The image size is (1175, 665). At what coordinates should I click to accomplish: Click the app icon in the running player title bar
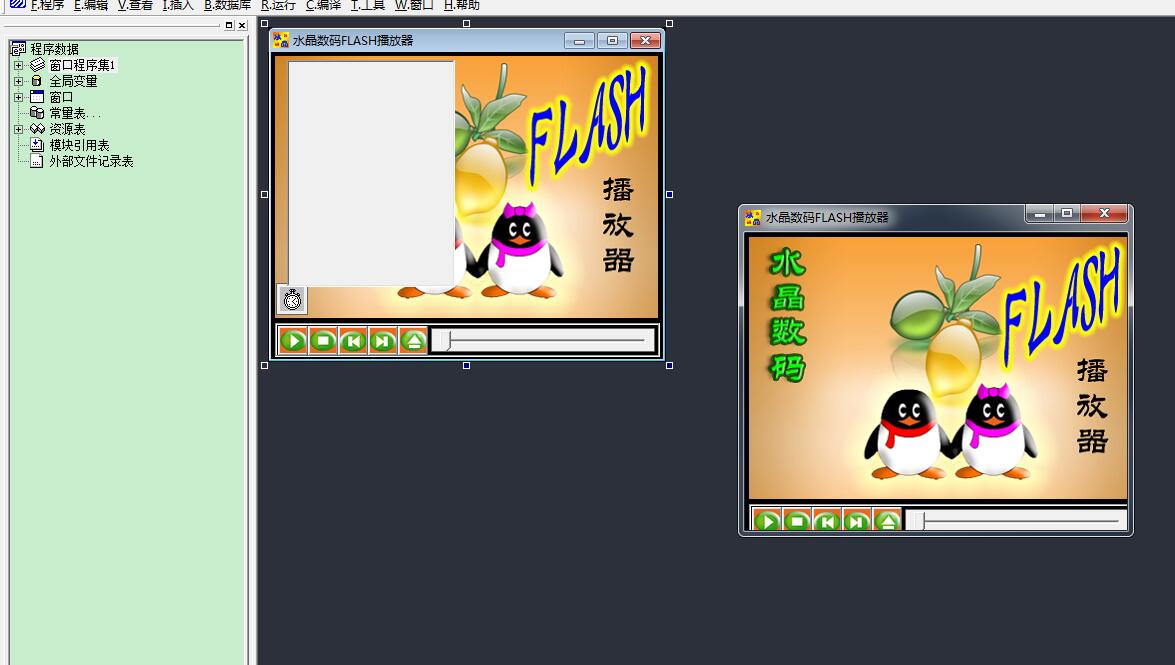753,217
